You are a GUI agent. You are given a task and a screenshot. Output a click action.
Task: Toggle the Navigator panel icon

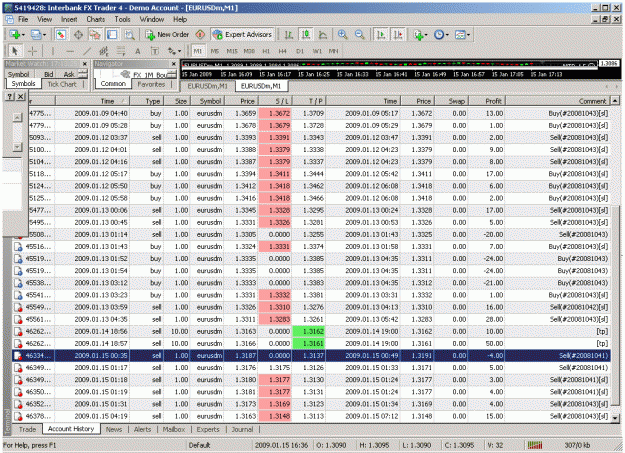95,35
